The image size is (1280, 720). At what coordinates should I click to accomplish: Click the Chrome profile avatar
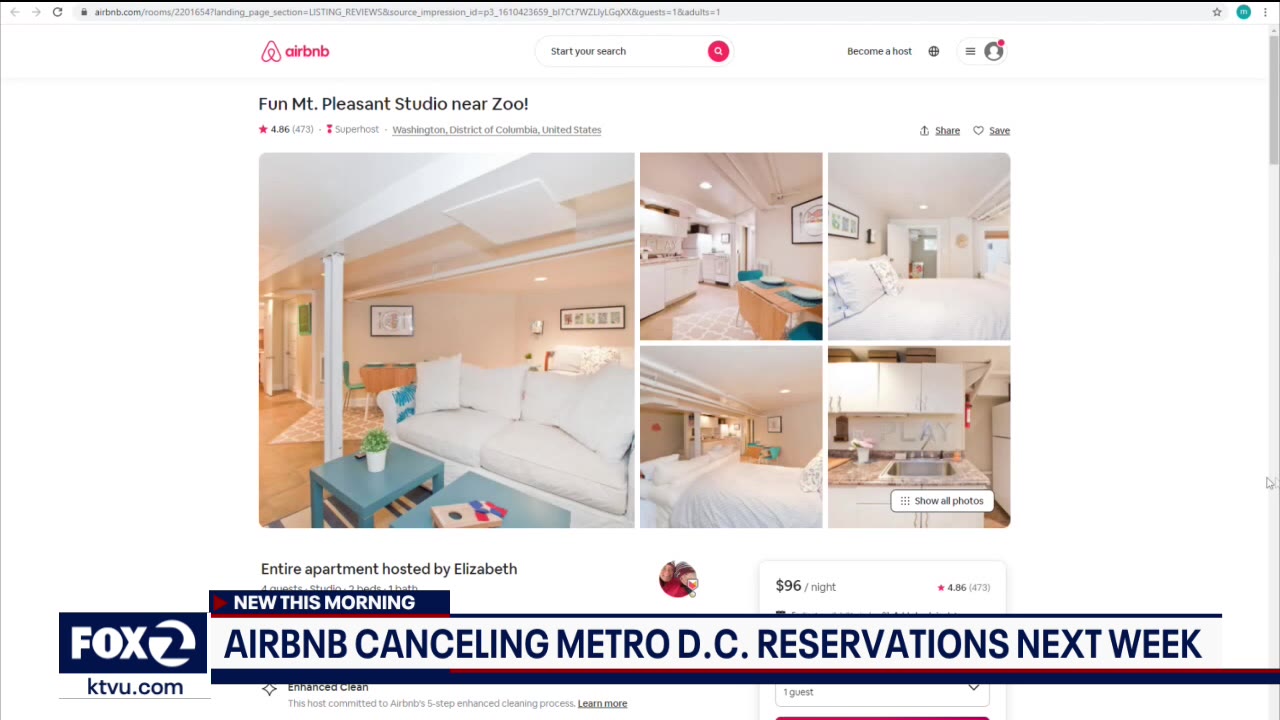click(x=1244, y=12)
